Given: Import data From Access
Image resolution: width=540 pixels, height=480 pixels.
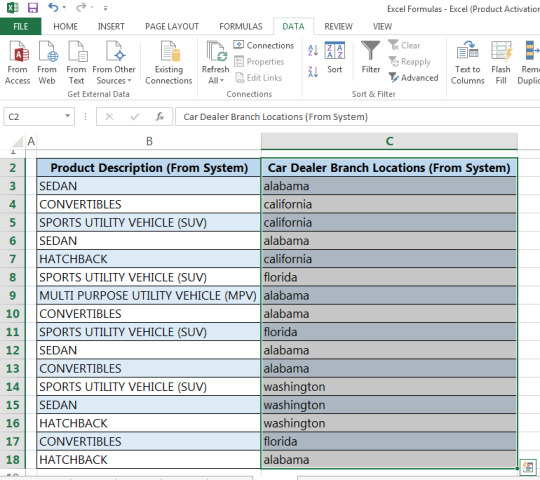Looking at the screenshot, I should 18,62.
